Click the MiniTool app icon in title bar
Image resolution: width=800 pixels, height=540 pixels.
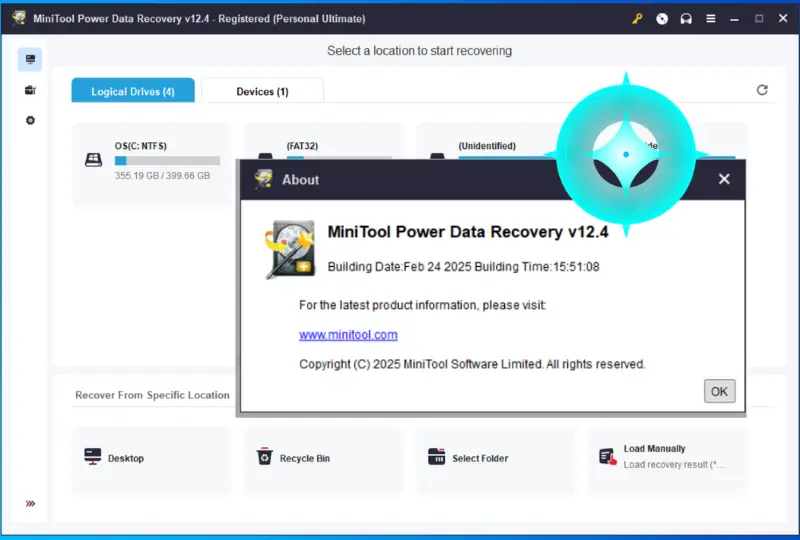[x=19, y=18]
